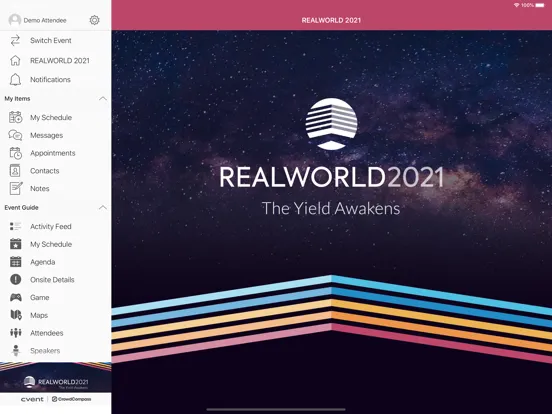Click the Switch Event arrows icon
This screenshot has width=552, height=414.
(x=15, y=40)
